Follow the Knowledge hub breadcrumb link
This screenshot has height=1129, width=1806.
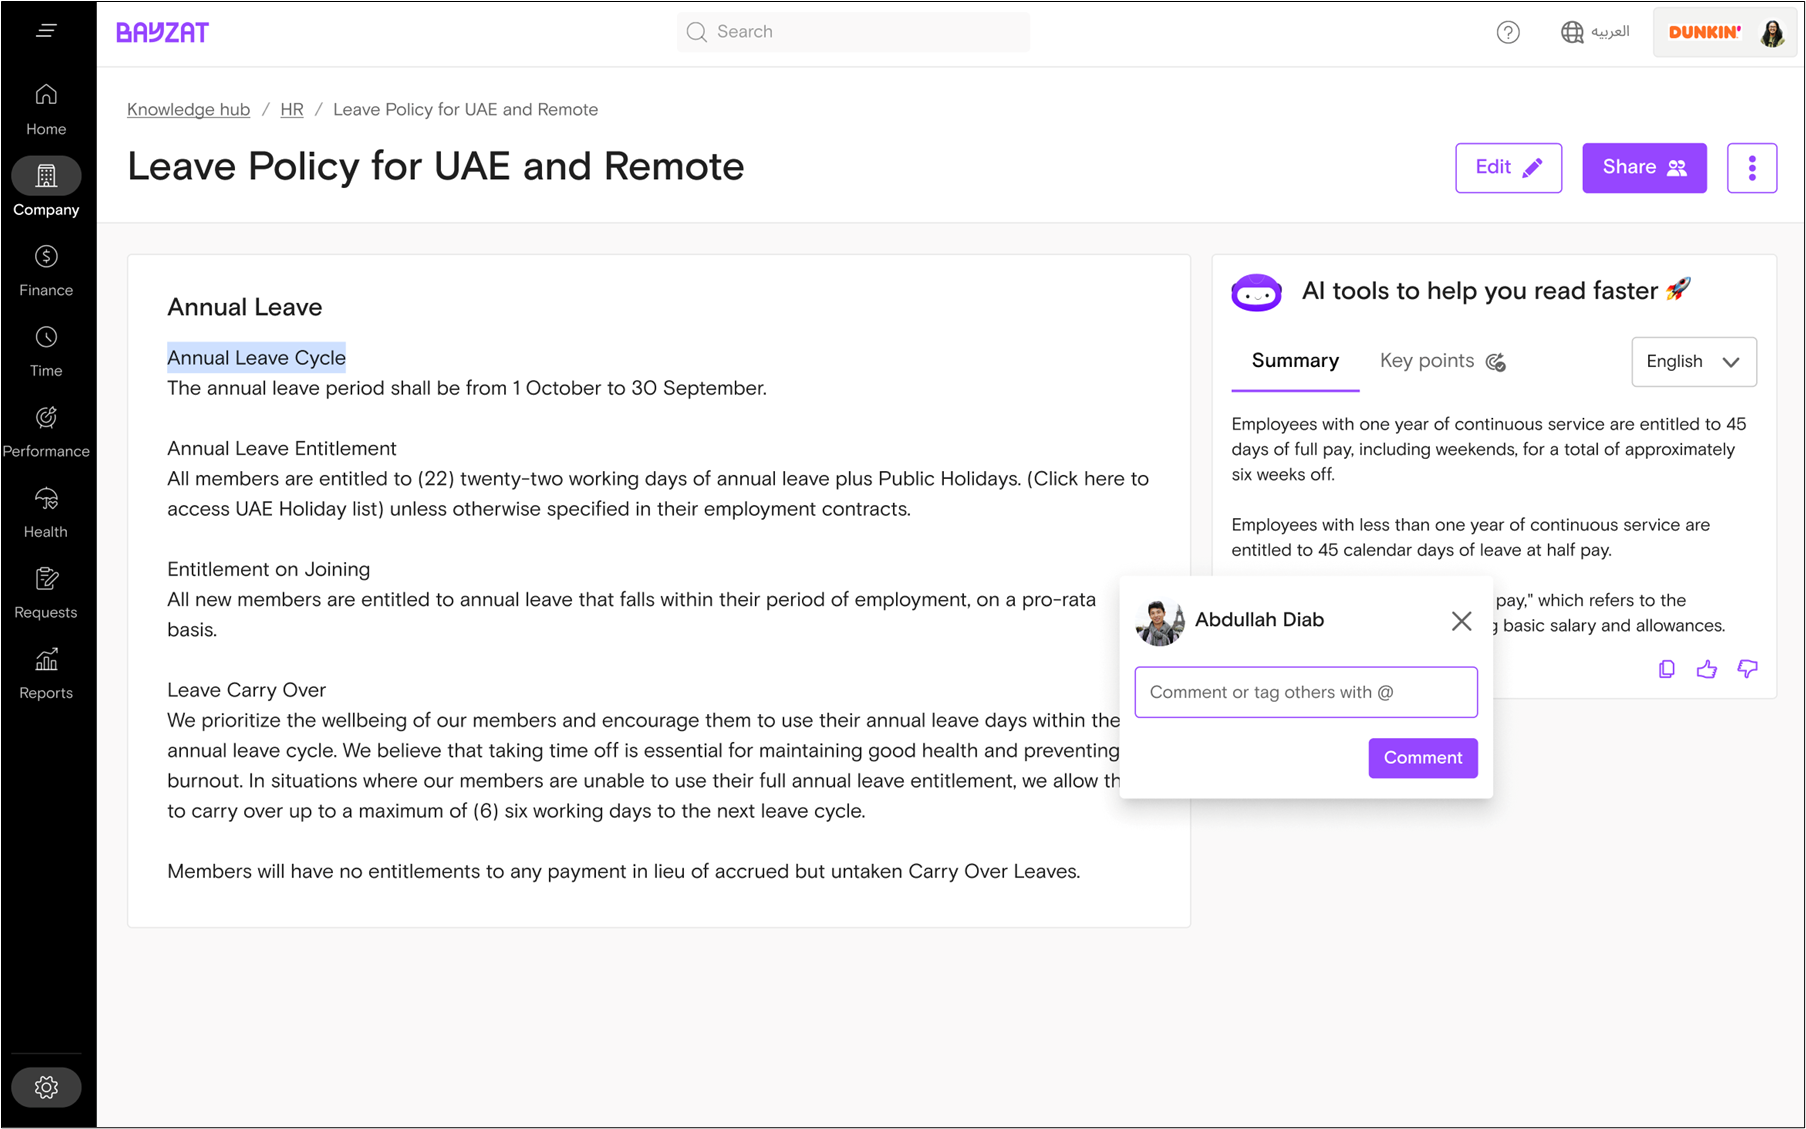(188, 110)
